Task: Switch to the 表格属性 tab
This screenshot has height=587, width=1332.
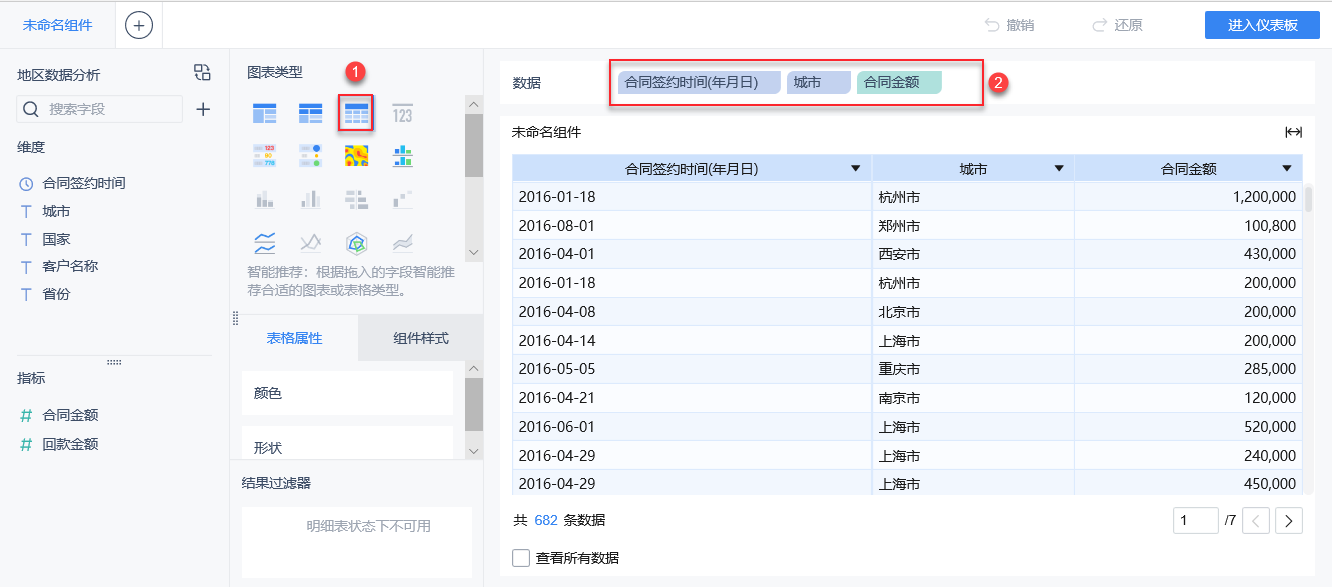Action: (294, 338)
